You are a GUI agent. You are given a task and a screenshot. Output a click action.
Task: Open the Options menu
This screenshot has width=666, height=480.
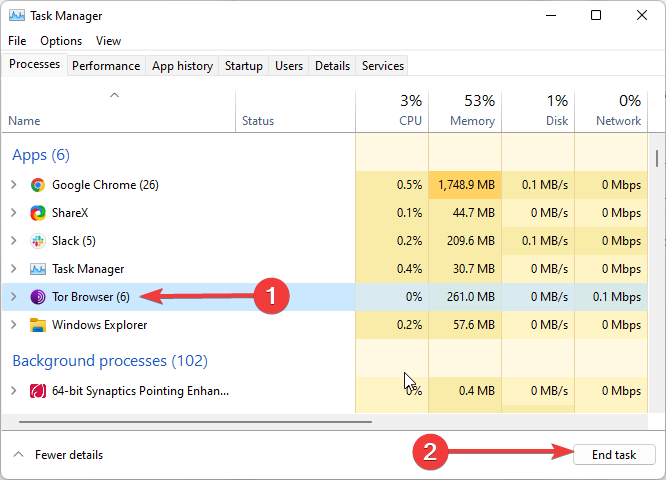click(61, 41)
